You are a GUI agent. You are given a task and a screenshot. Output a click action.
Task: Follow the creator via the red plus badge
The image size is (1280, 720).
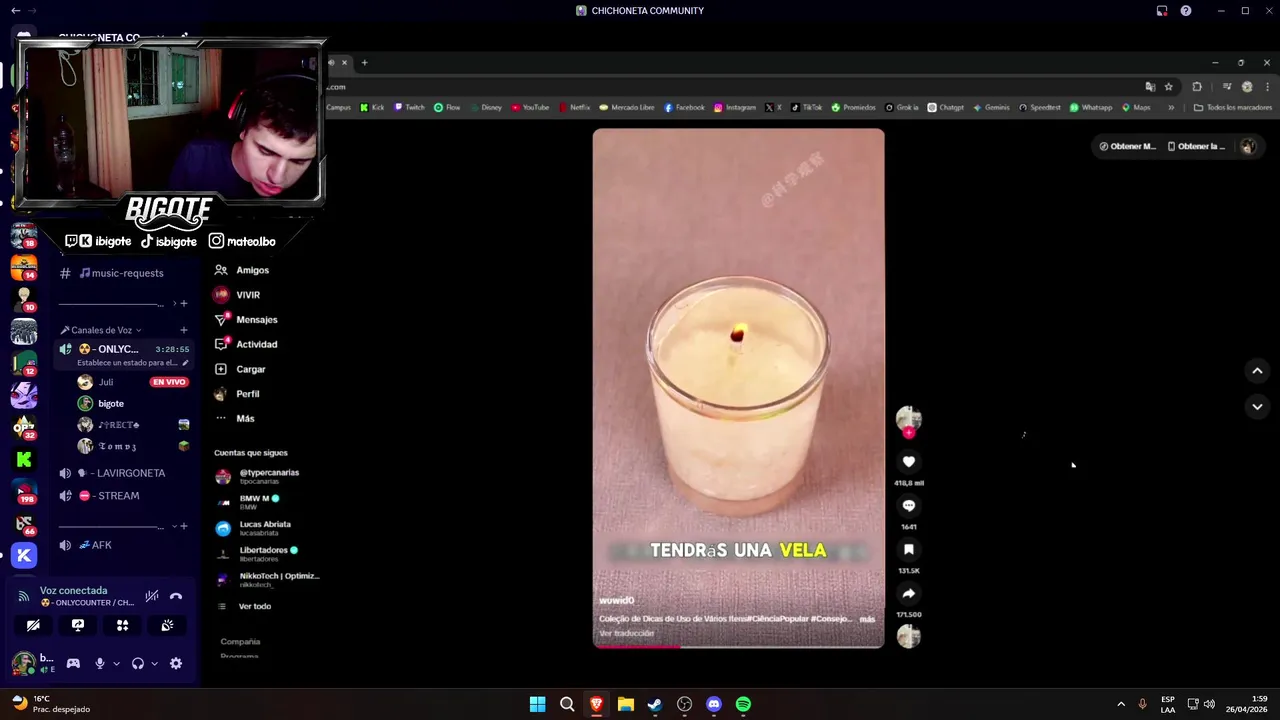tap(909, 433)
